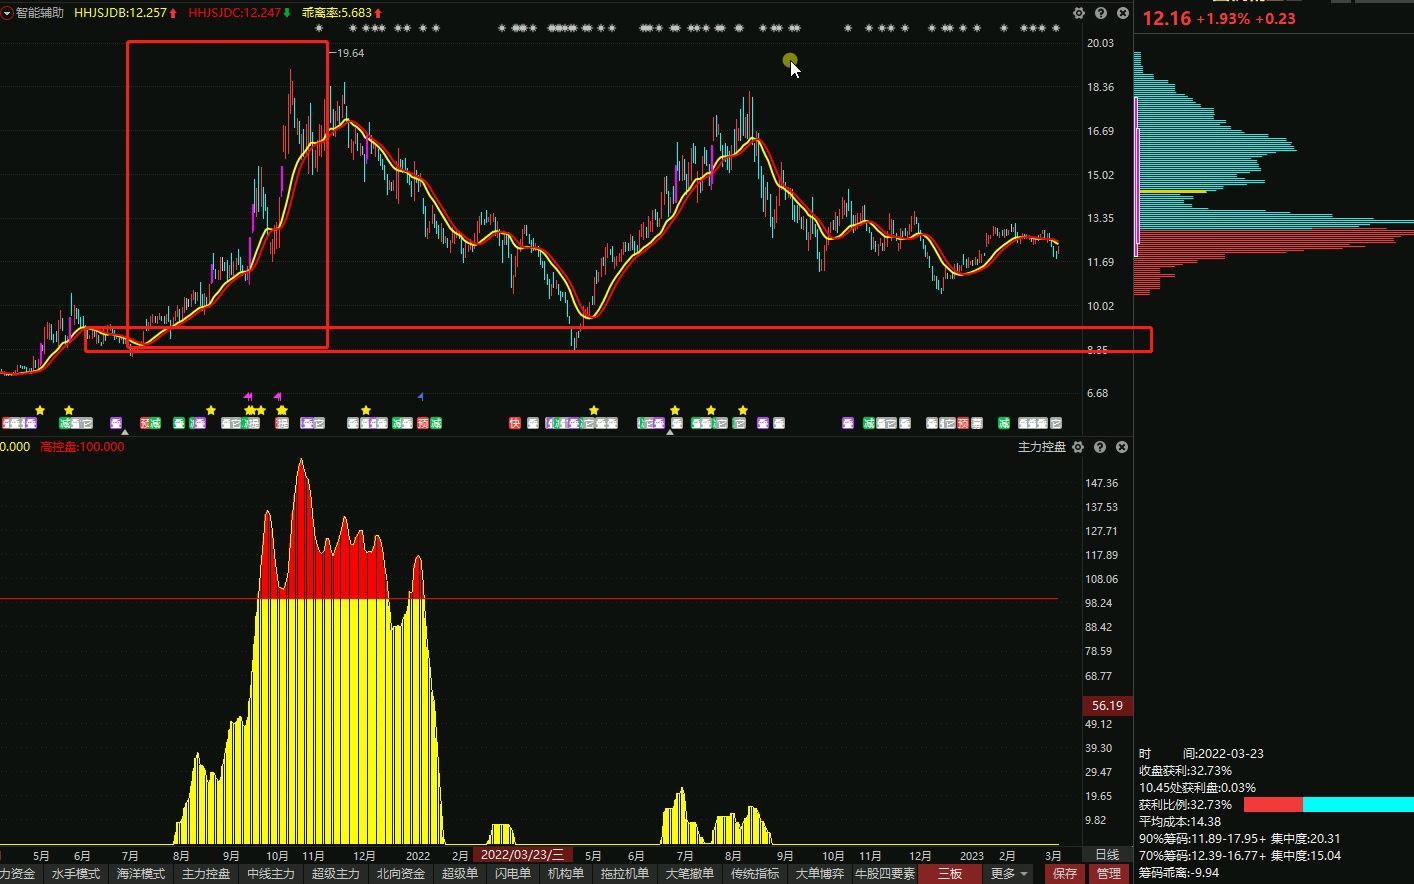Screen dimensions: 1414x884
Task: Open settings gear of 主力控盘 panel
Action: click(1078, 447)
